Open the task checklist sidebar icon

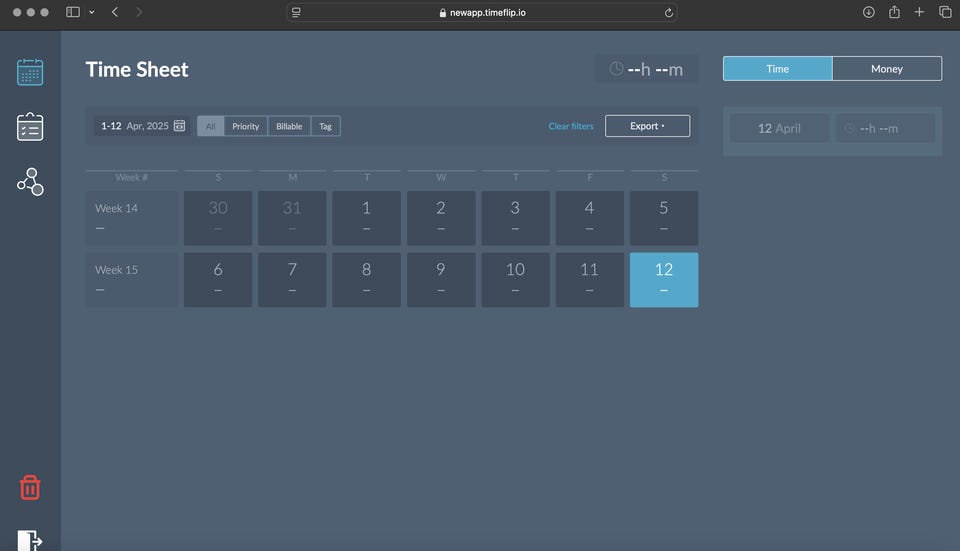tap(30, 127)
